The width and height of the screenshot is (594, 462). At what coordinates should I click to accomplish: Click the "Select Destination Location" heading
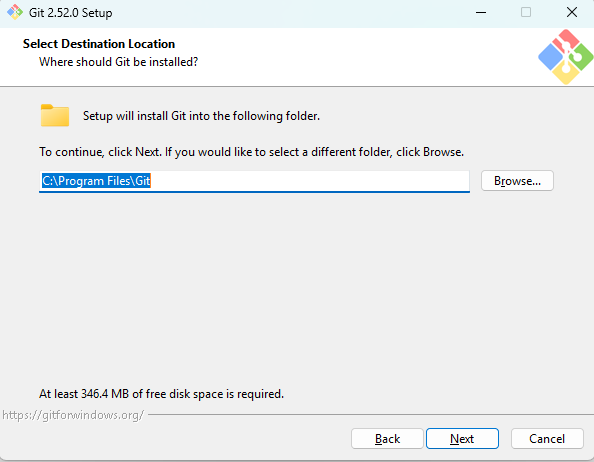coord(99,44)
